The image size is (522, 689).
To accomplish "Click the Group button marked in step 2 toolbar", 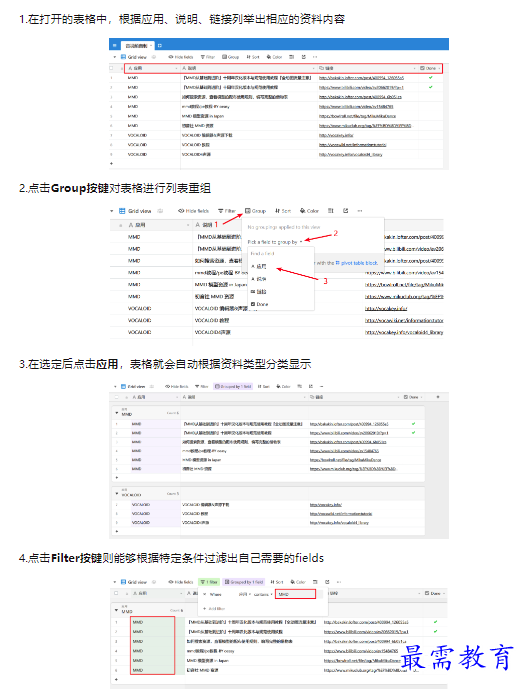I will pyautogui.click(x=255, y=211).
